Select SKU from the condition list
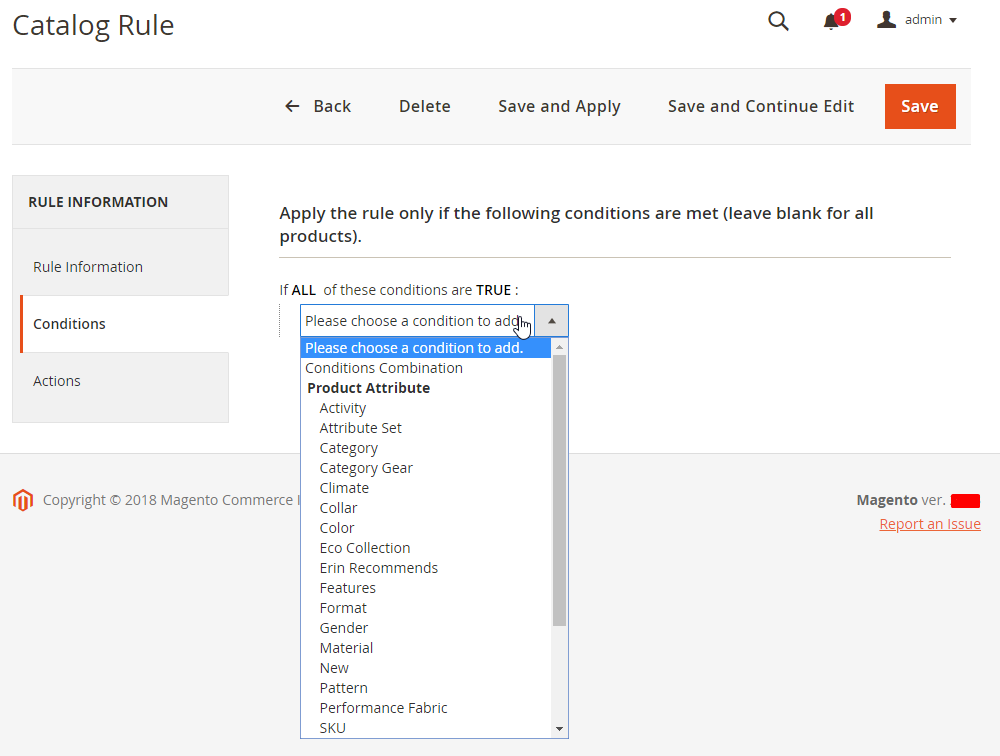This screenshot has width=1000, height=756. (333, 728)
